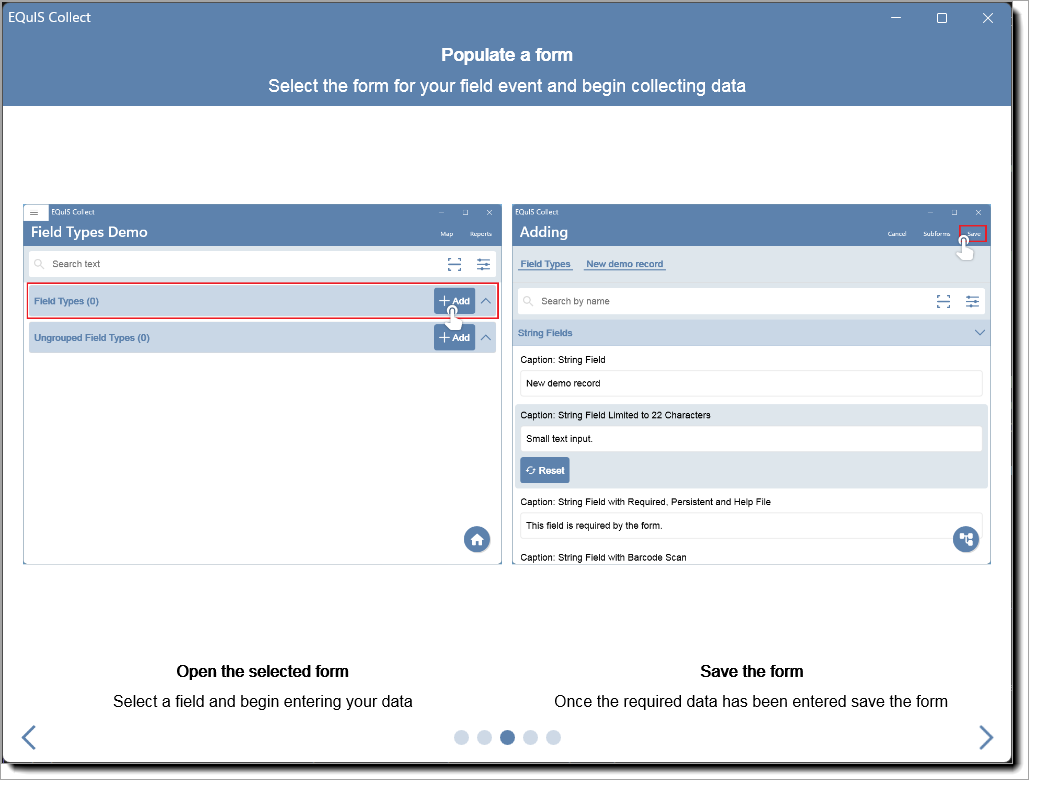Screen dimensions: 1044x795
Task: Follow the Field Types breadcrumb link
Action: pos(545,264)
